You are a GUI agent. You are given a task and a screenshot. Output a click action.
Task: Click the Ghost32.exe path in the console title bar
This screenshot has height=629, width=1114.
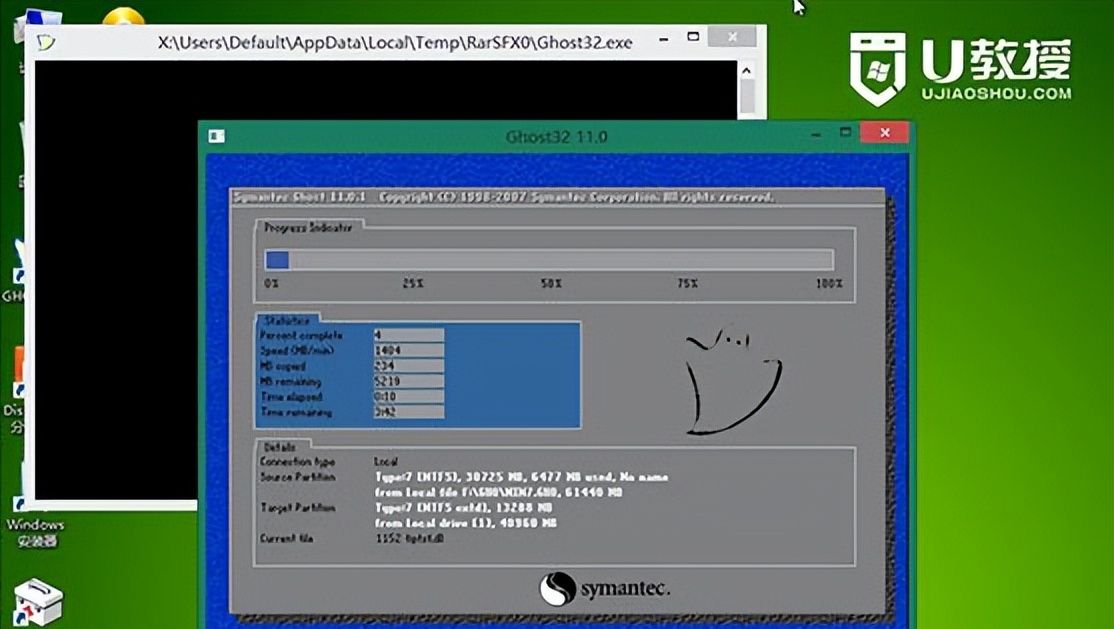395,43
